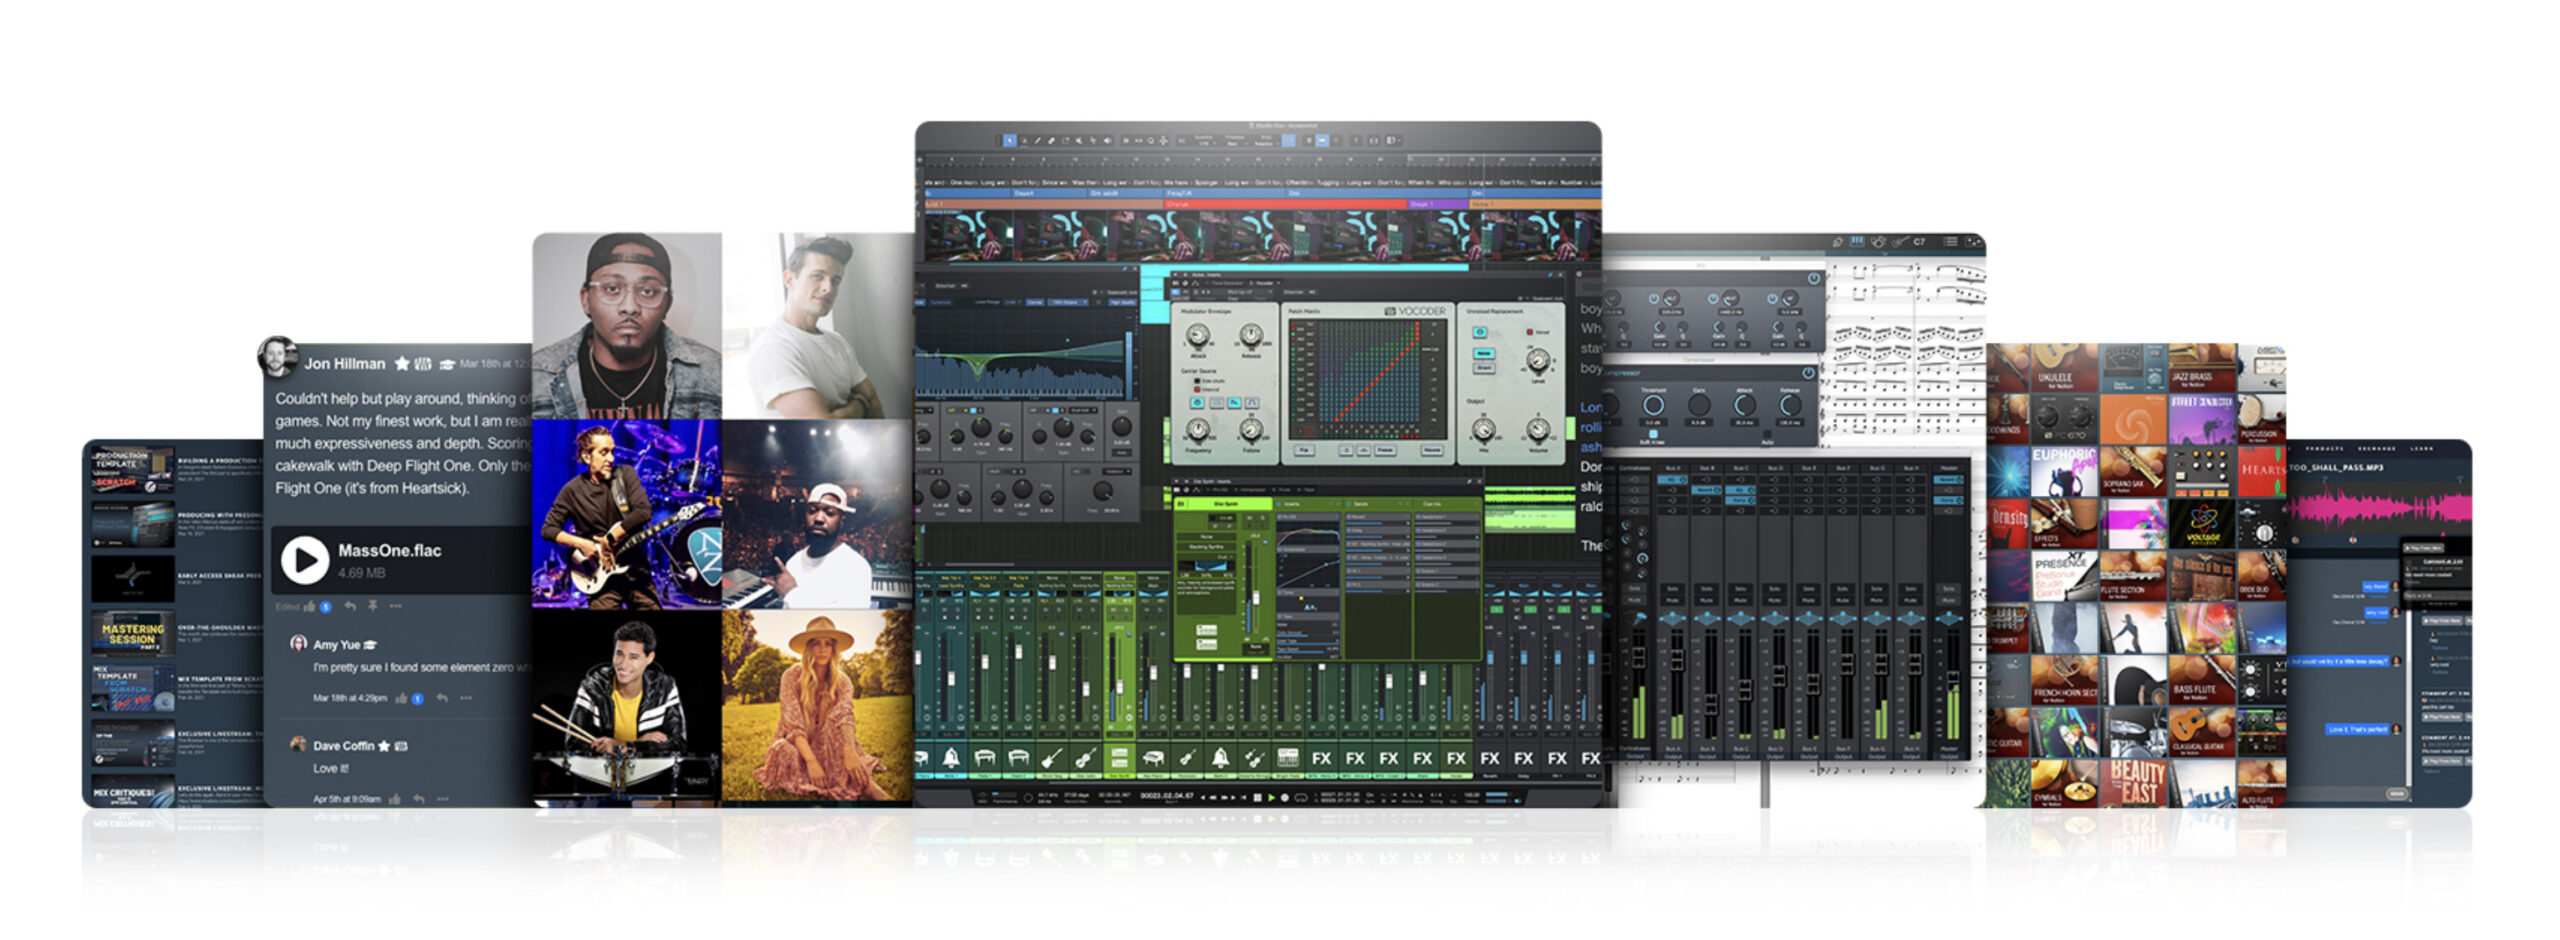The image size is (2560, 940).
Task: Select the Listen speaker tool in toolbar
Action: [x=1108, y=140]
